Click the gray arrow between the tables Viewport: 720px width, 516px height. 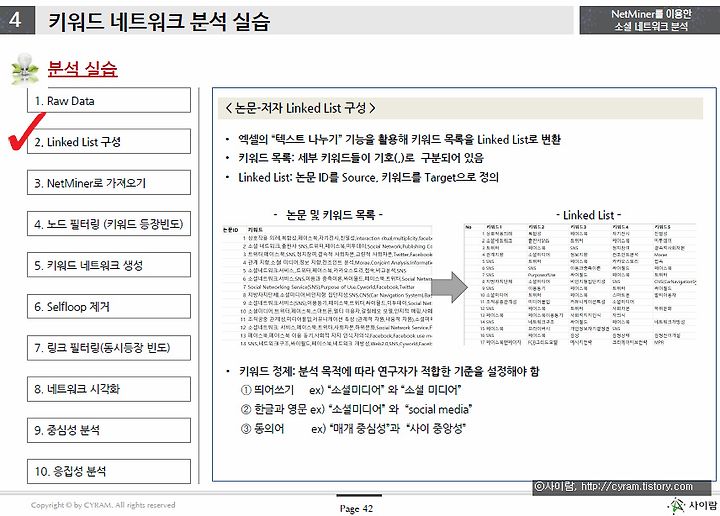tap(450, 287)
